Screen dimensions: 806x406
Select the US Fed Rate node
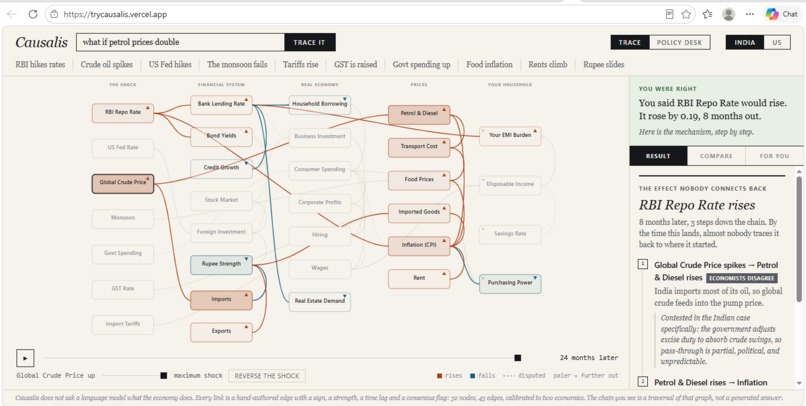pos(123,148)
